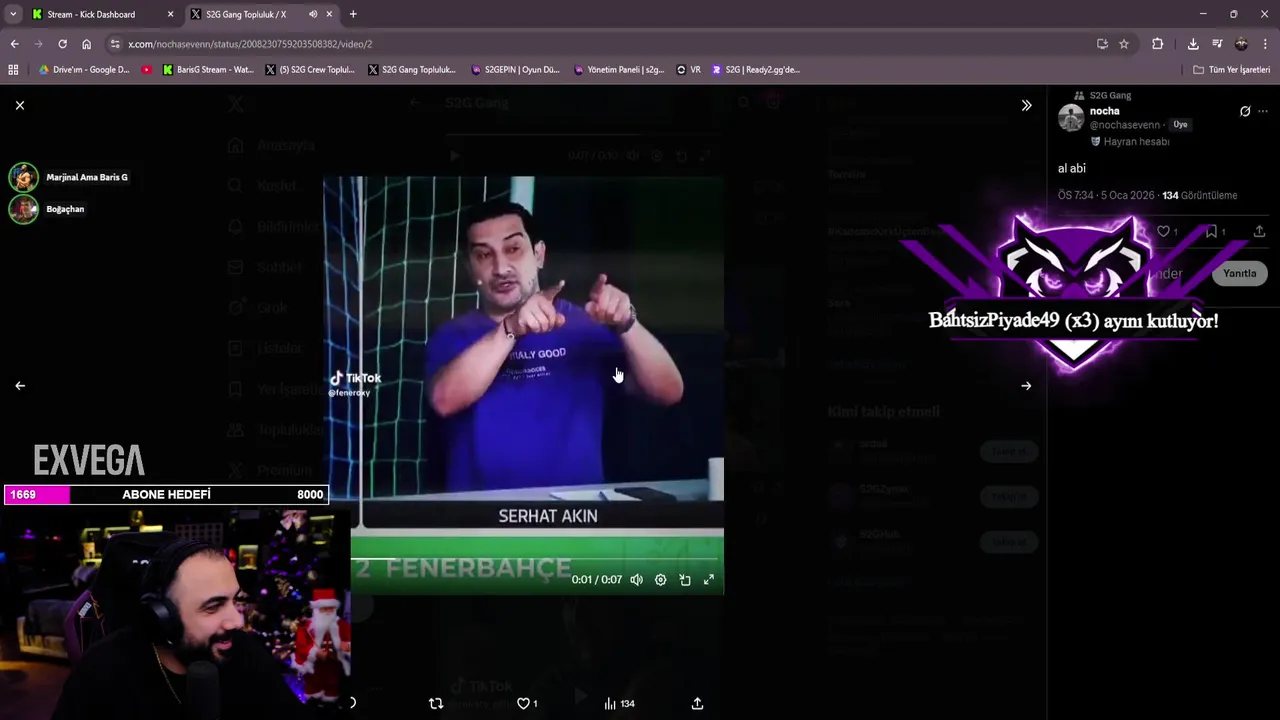Open the apps grid in bookmarks bar
The width and height of the screenshot is (1280, 720).
coord(13,70)
